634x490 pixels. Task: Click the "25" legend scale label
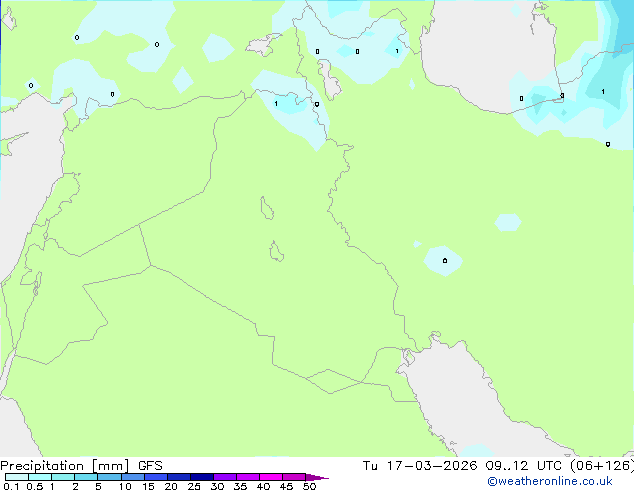coord(194,486)
